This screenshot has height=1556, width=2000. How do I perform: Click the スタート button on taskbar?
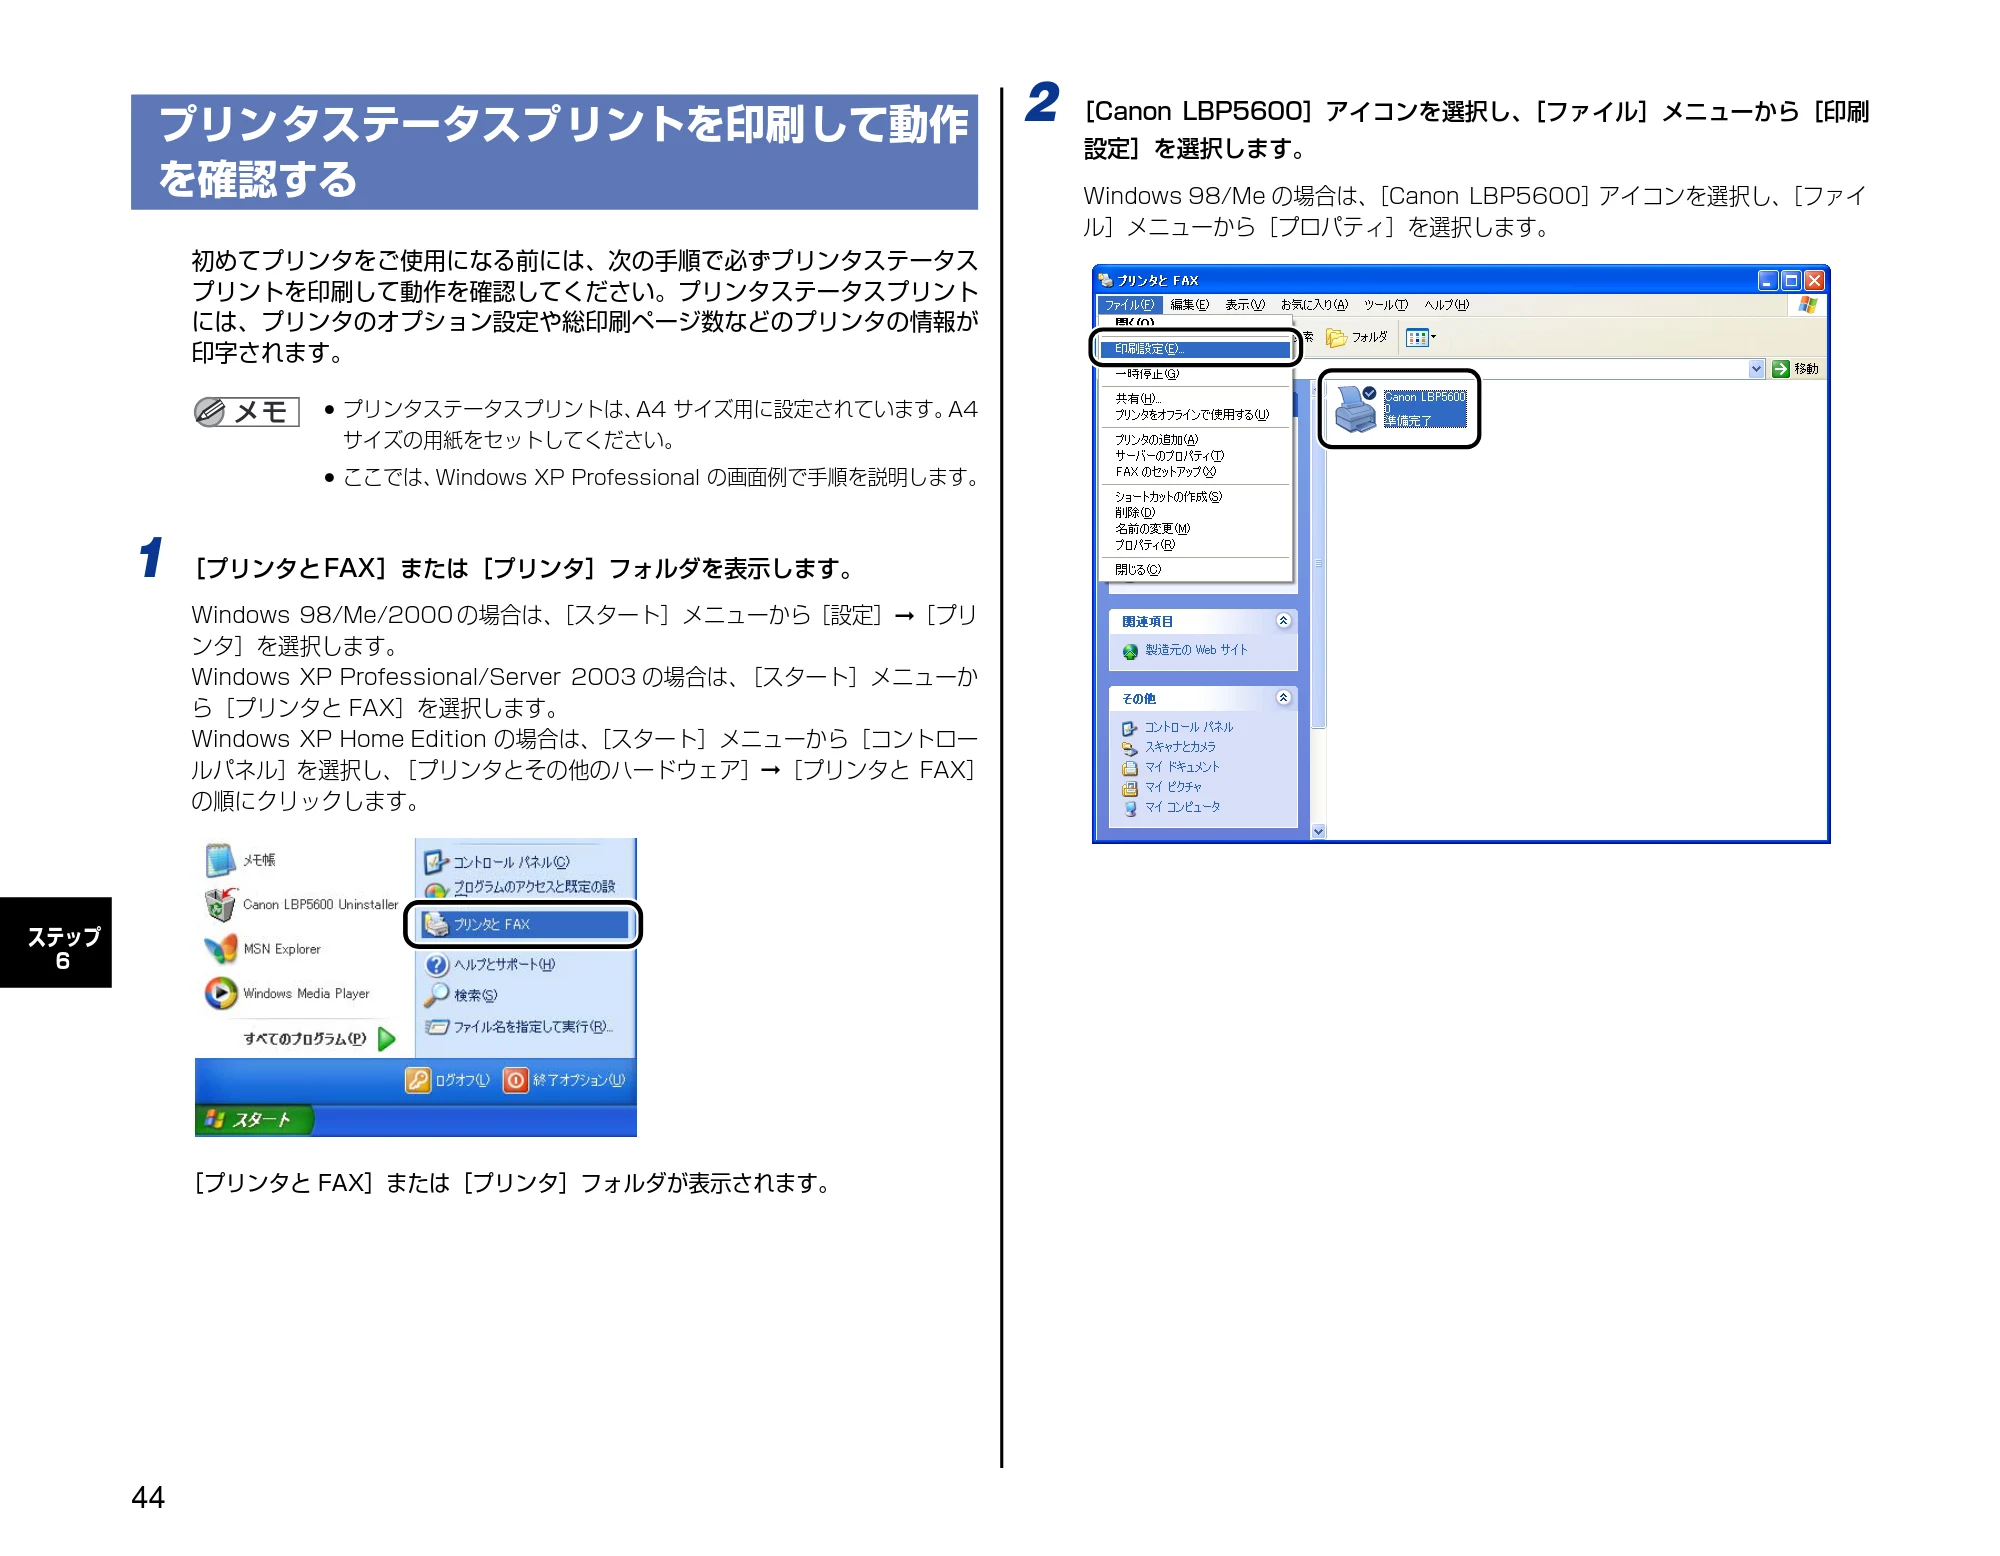pyautogui.click(x=254, y=1120)
